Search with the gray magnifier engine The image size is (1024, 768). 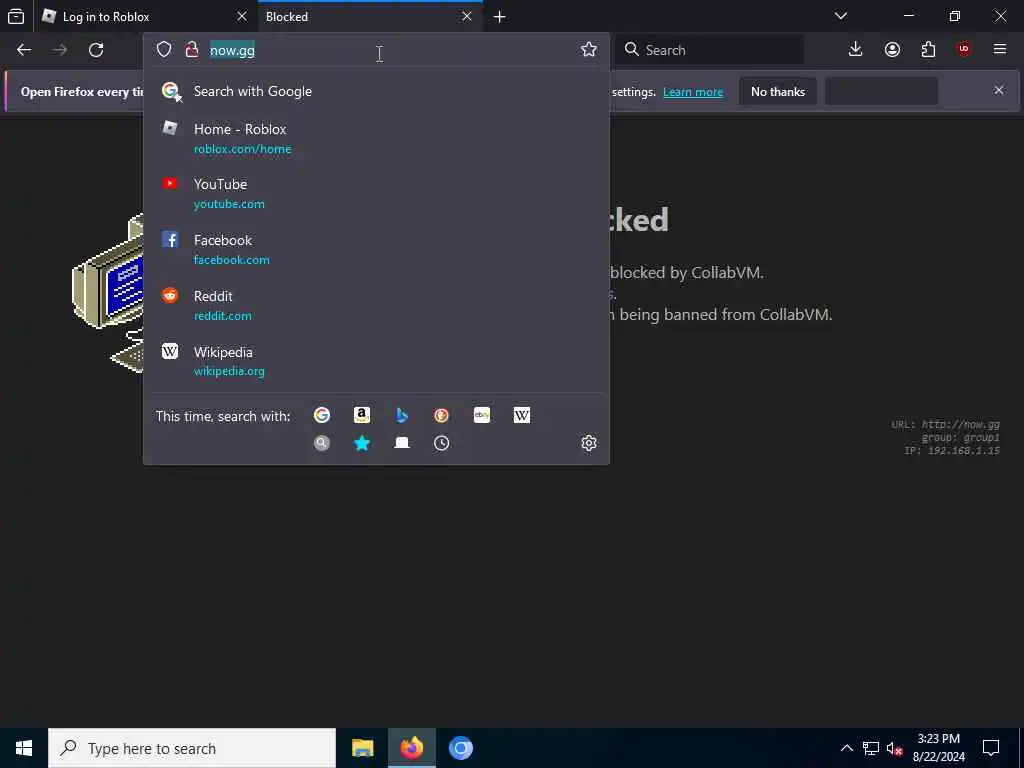pos(321,443)
